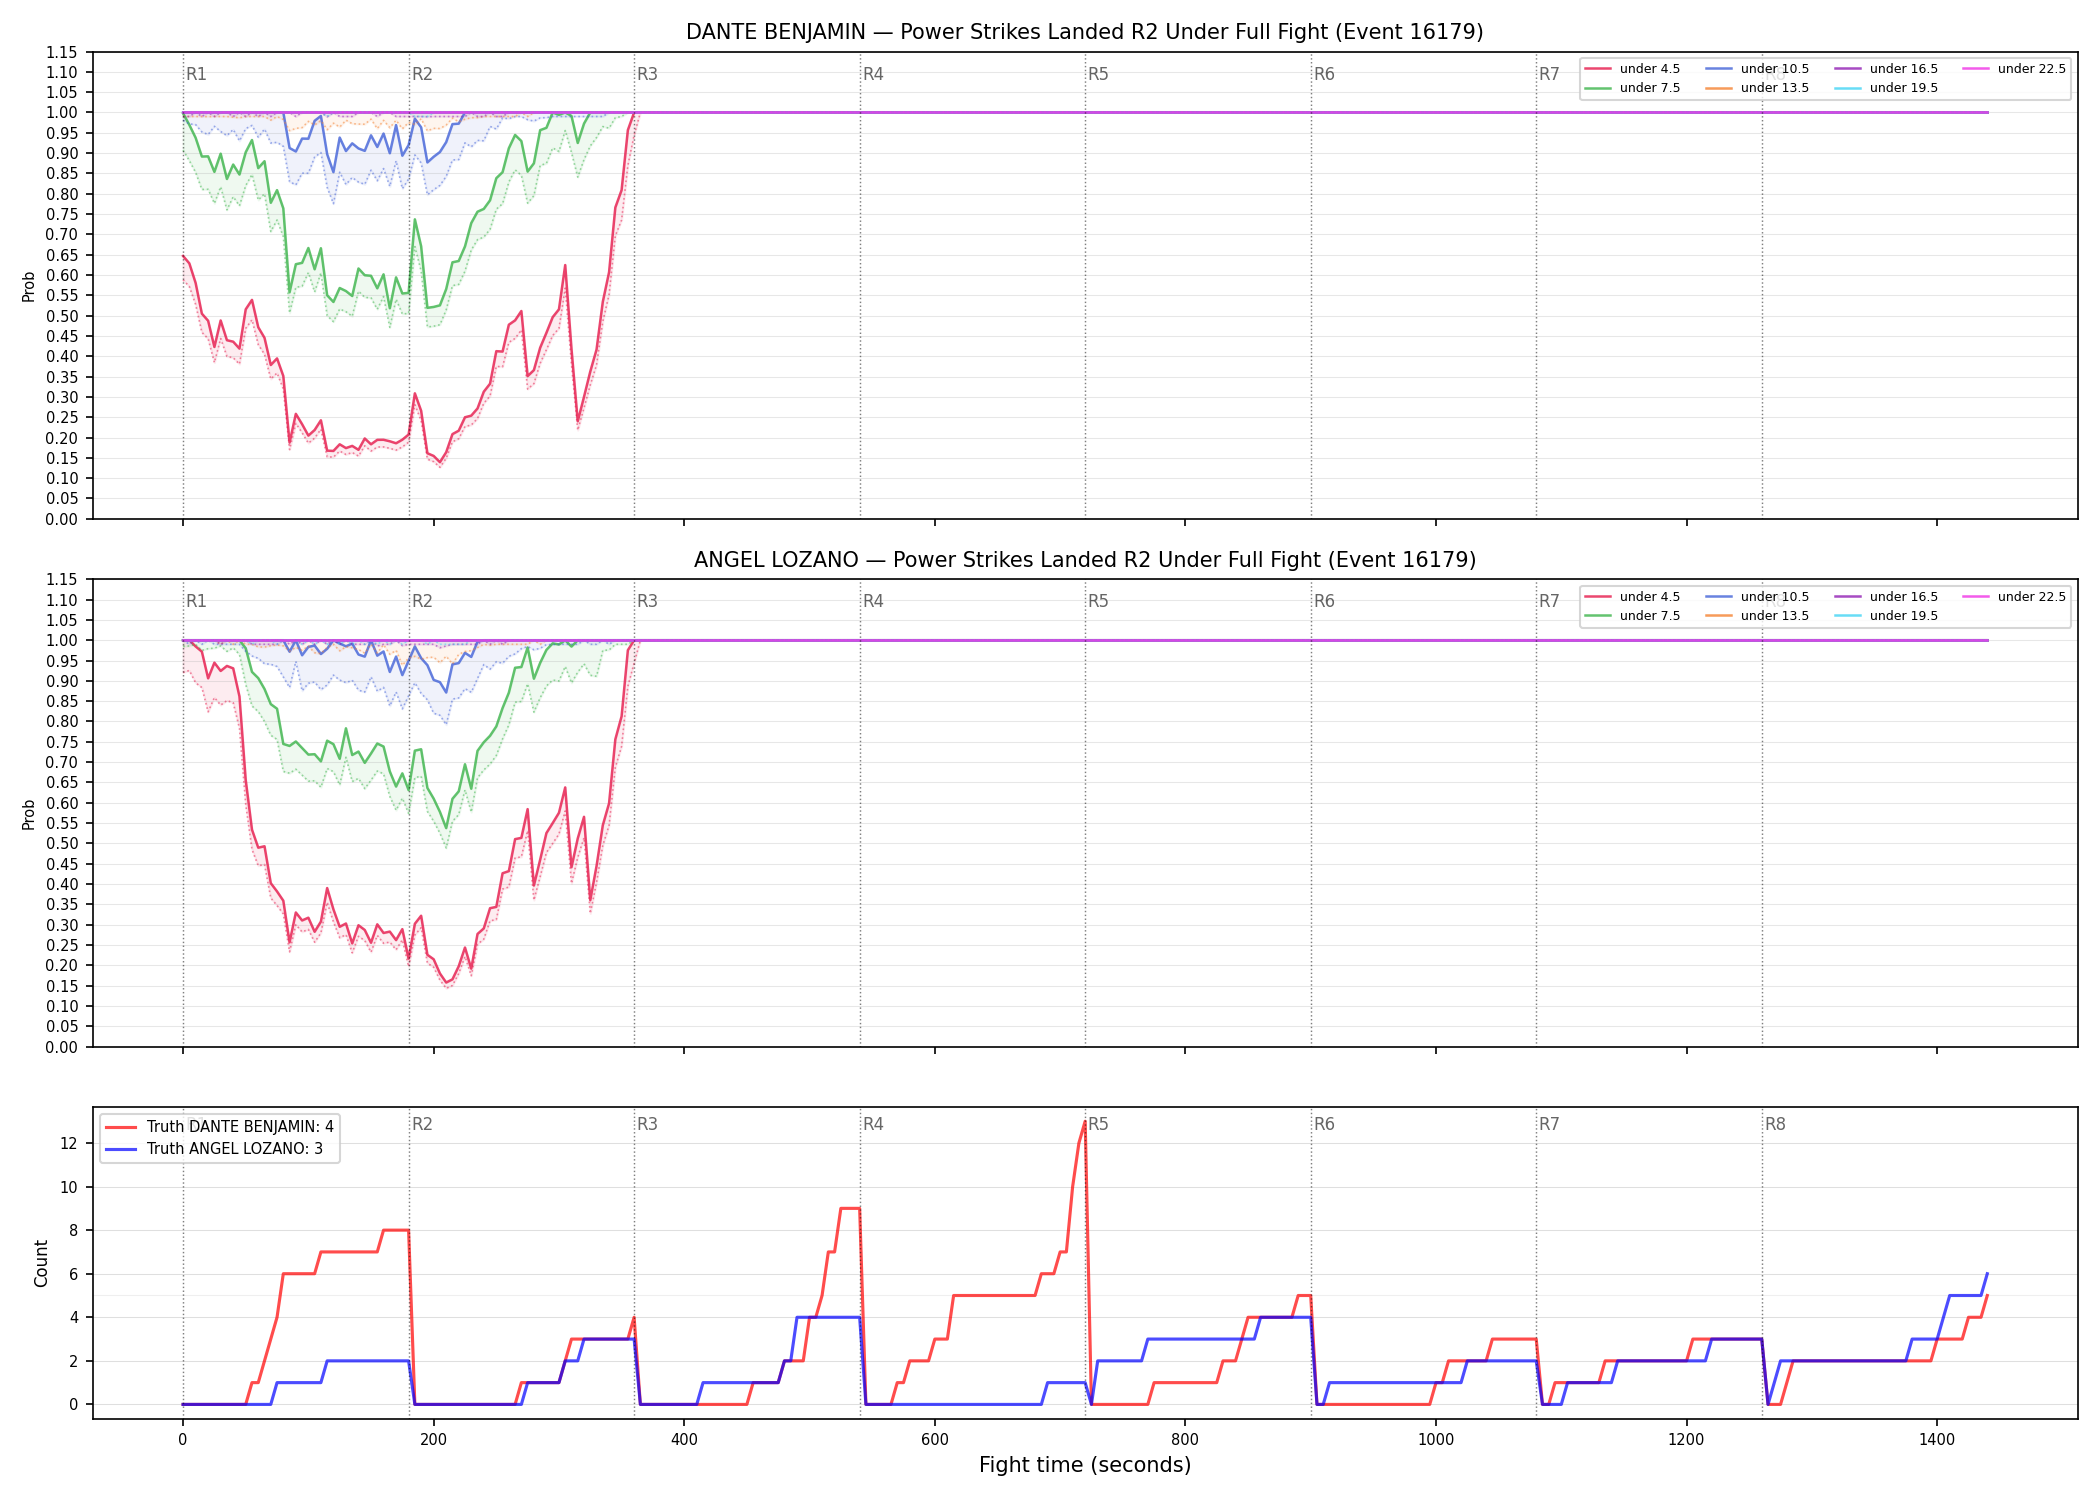Click the ANGEL LOZANO chart title
Image resolution: width=2100 pixels, height=1500 pixels.
pyautogui.click(x=1084, y=560)
